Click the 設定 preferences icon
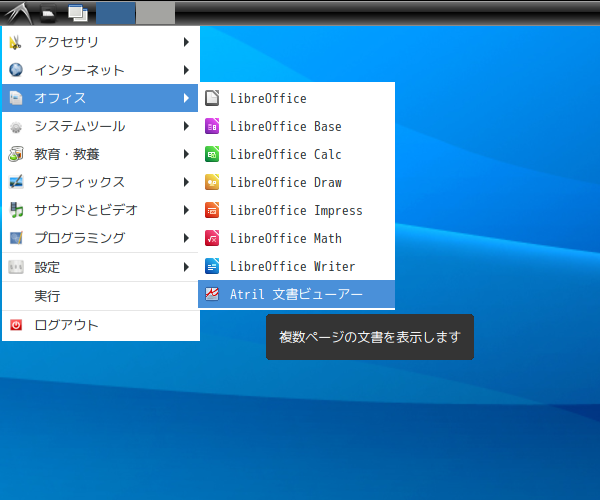This screenshot has width=600, height=500. (x=16, y=267)
